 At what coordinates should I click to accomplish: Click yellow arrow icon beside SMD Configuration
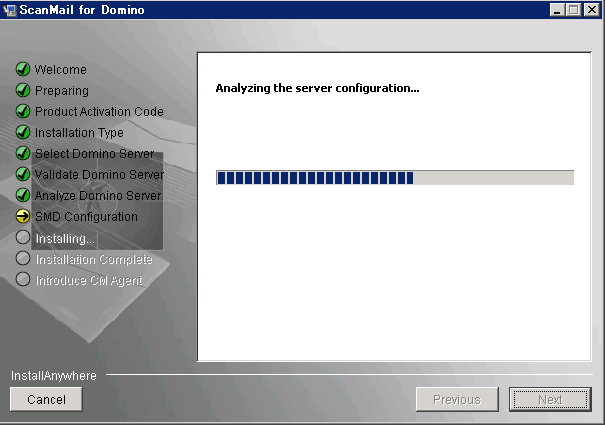[x=23, y=217]
